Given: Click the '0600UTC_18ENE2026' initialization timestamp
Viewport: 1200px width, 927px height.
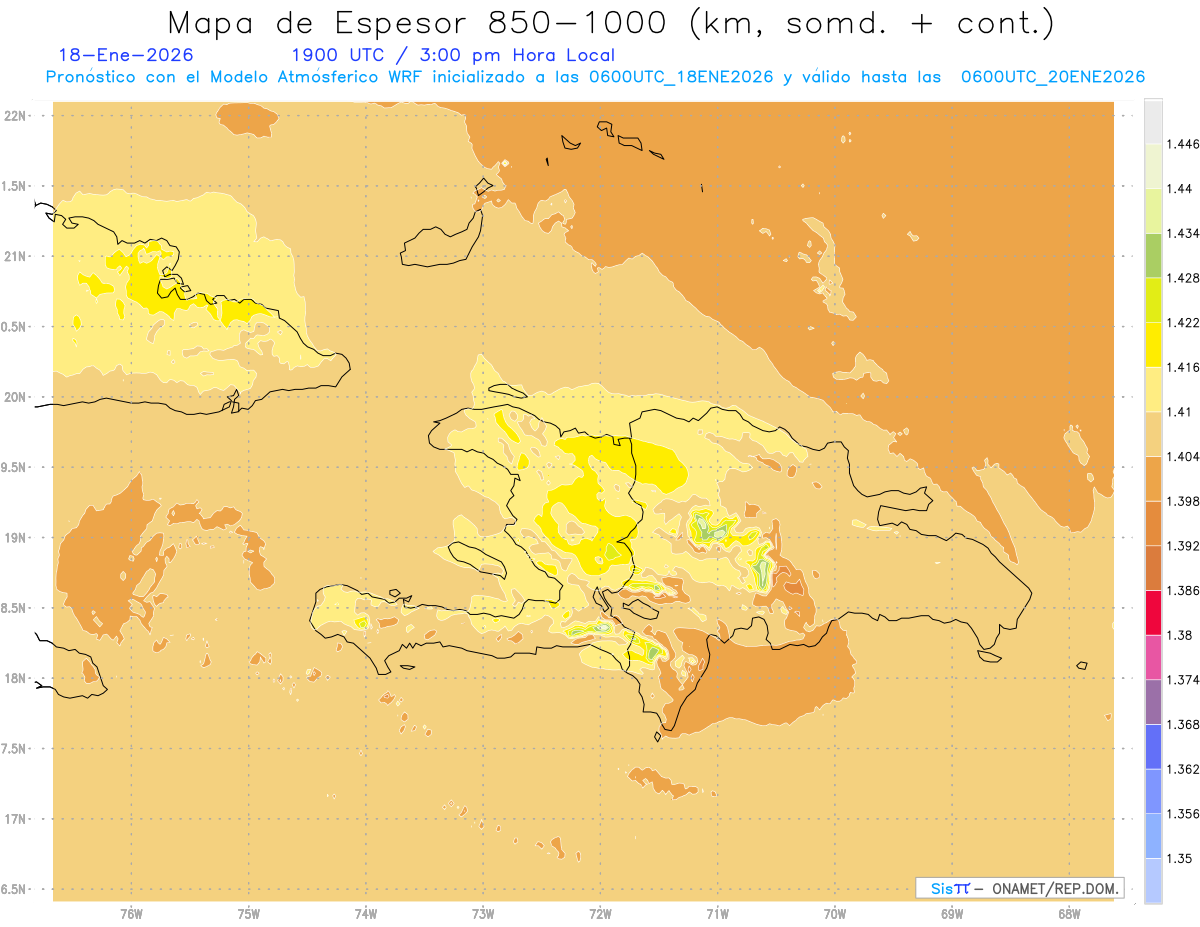Looking at the screenshot, I should point(682,77).
